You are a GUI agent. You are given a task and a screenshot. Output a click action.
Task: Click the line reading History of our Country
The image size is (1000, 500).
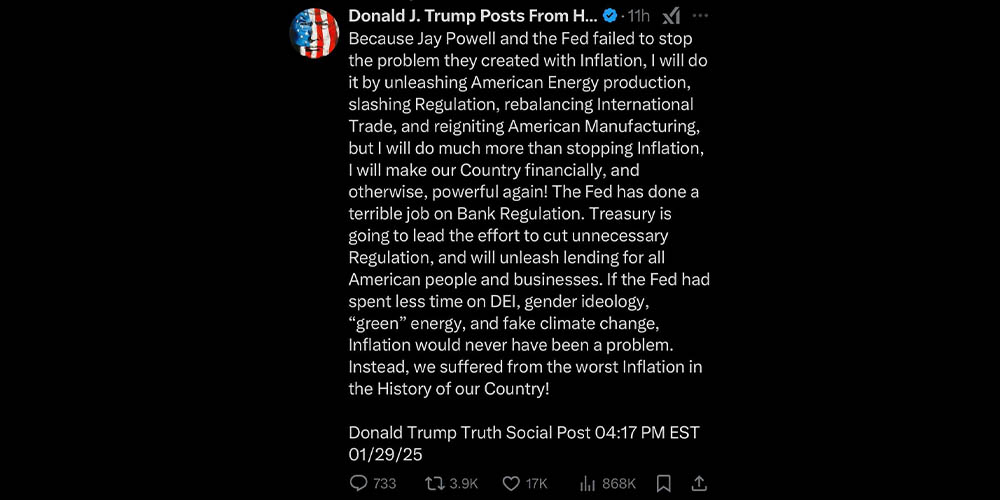[x=449, y=389]
